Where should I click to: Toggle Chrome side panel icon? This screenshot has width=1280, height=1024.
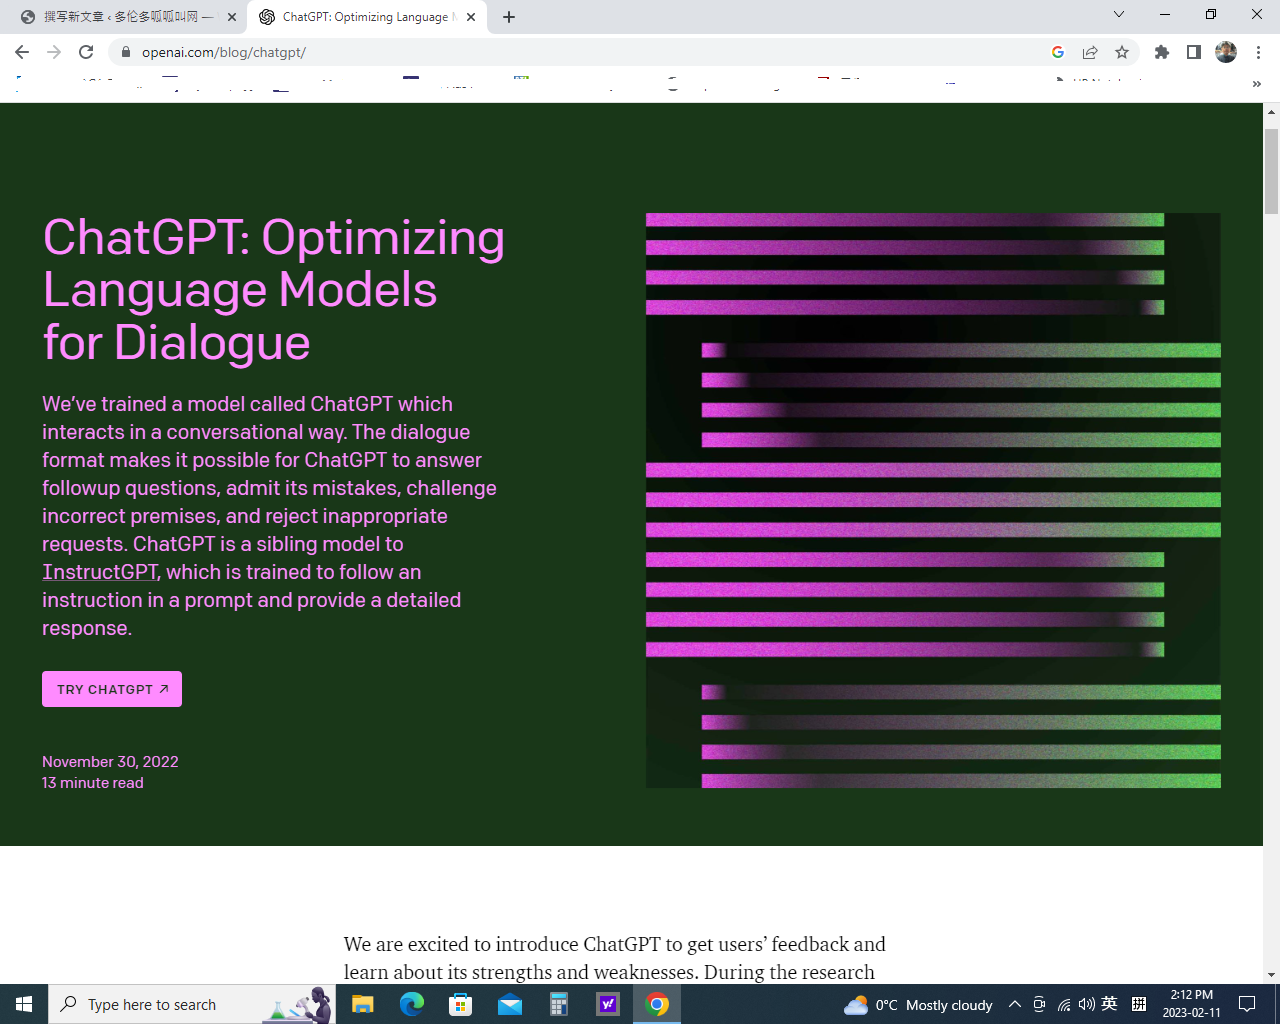(x=1194, y=52)
